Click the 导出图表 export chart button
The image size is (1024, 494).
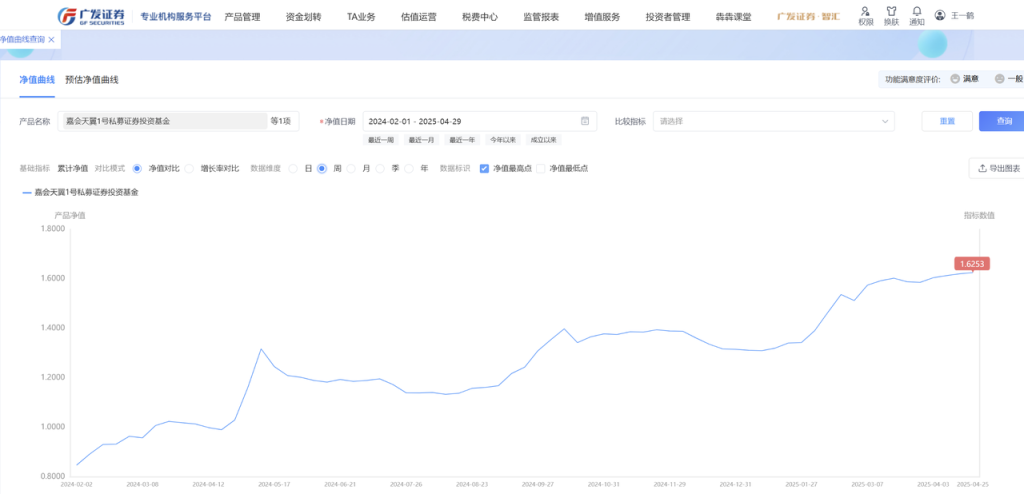point(997,168)
